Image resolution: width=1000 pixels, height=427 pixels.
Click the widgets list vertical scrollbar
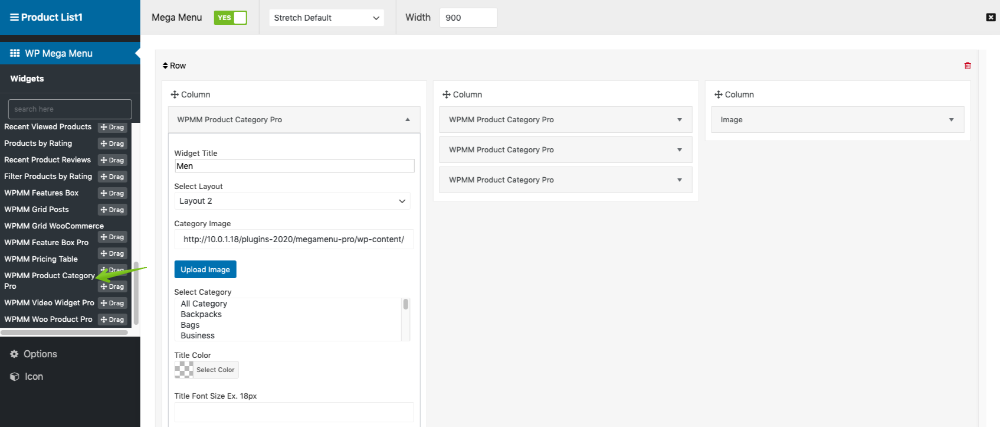tap(136, 292)
